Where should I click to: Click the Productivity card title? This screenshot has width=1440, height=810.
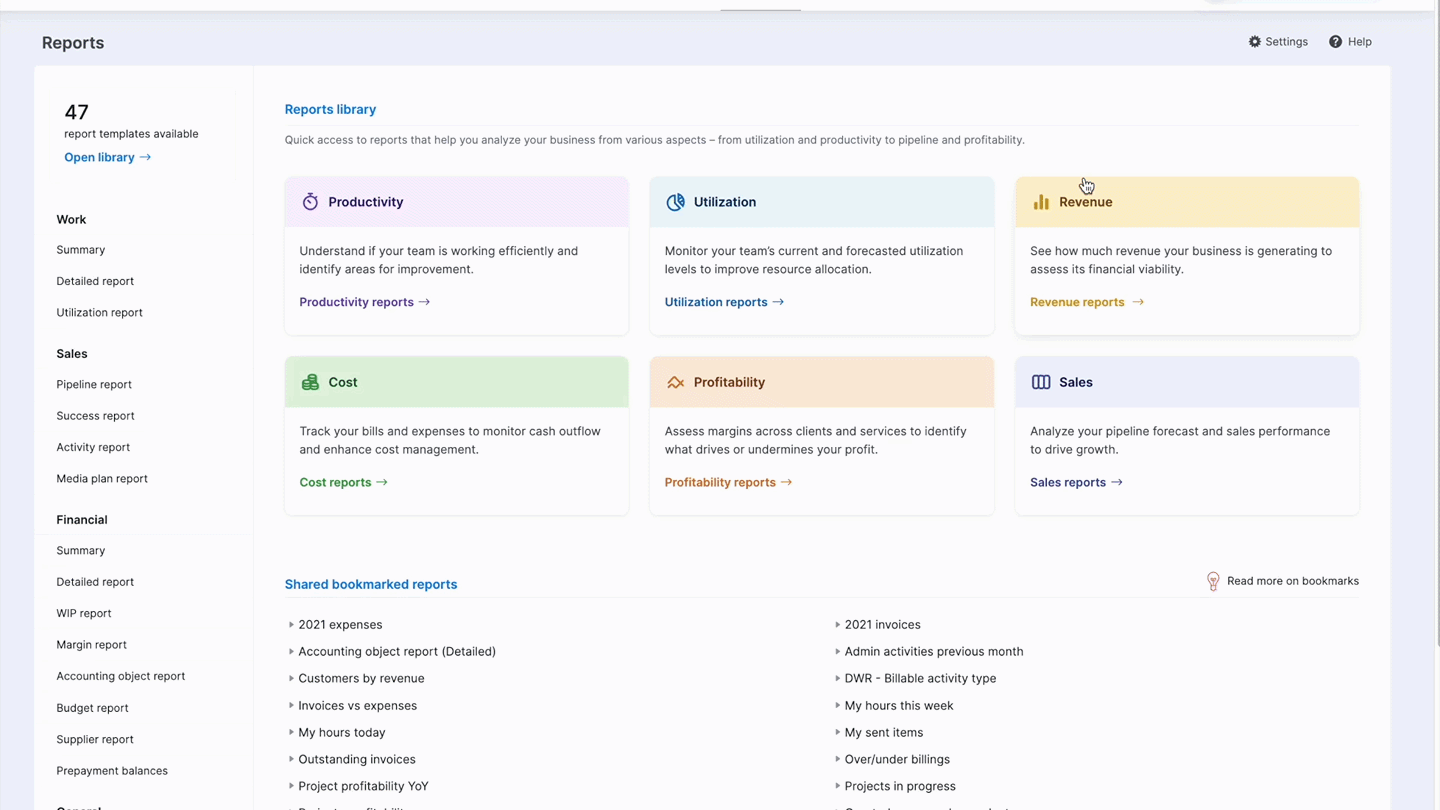366,202
